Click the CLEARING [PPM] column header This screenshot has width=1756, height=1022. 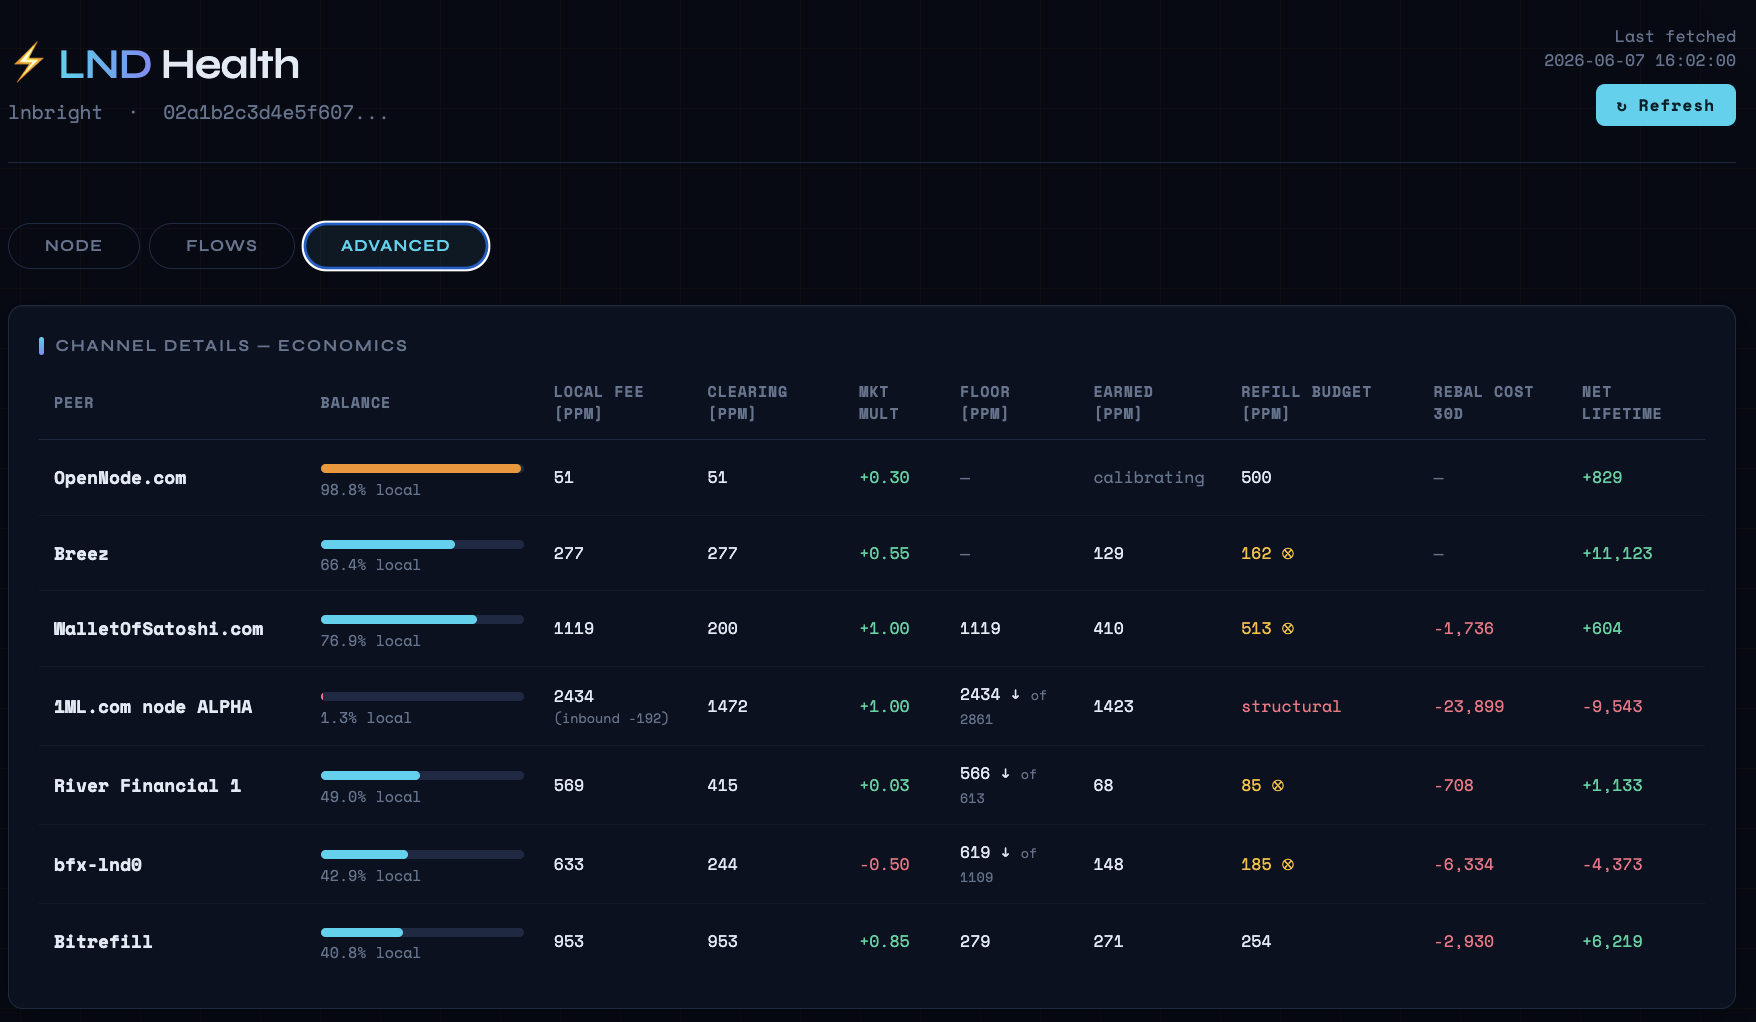[x=747, y=403]
